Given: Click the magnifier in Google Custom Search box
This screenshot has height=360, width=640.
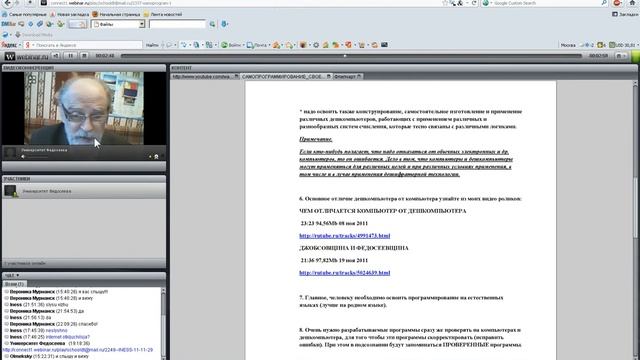Looking at the screenshot, I should 604,3.
